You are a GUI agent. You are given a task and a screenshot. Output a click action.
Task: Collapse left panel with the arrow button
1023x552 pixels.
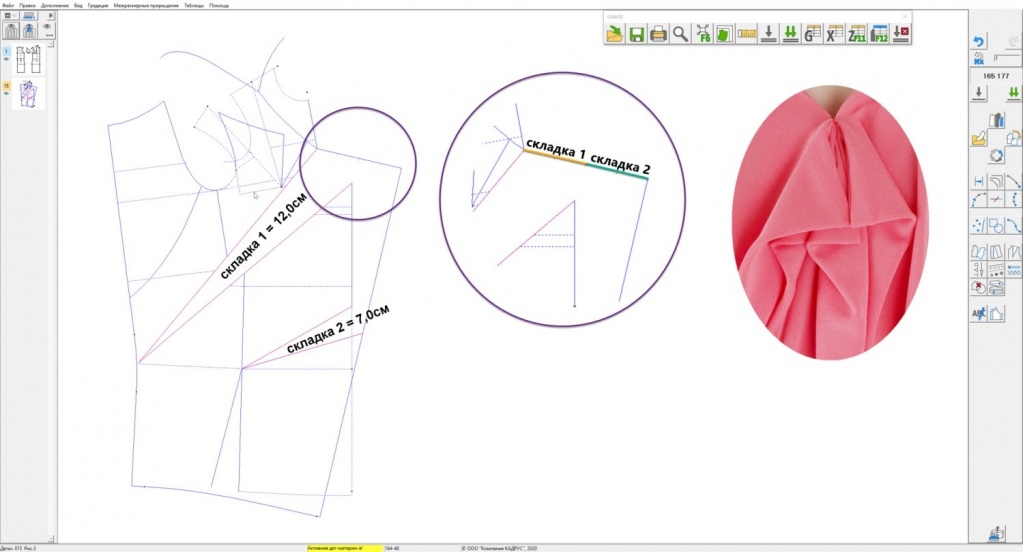click(x=51, y=15)
